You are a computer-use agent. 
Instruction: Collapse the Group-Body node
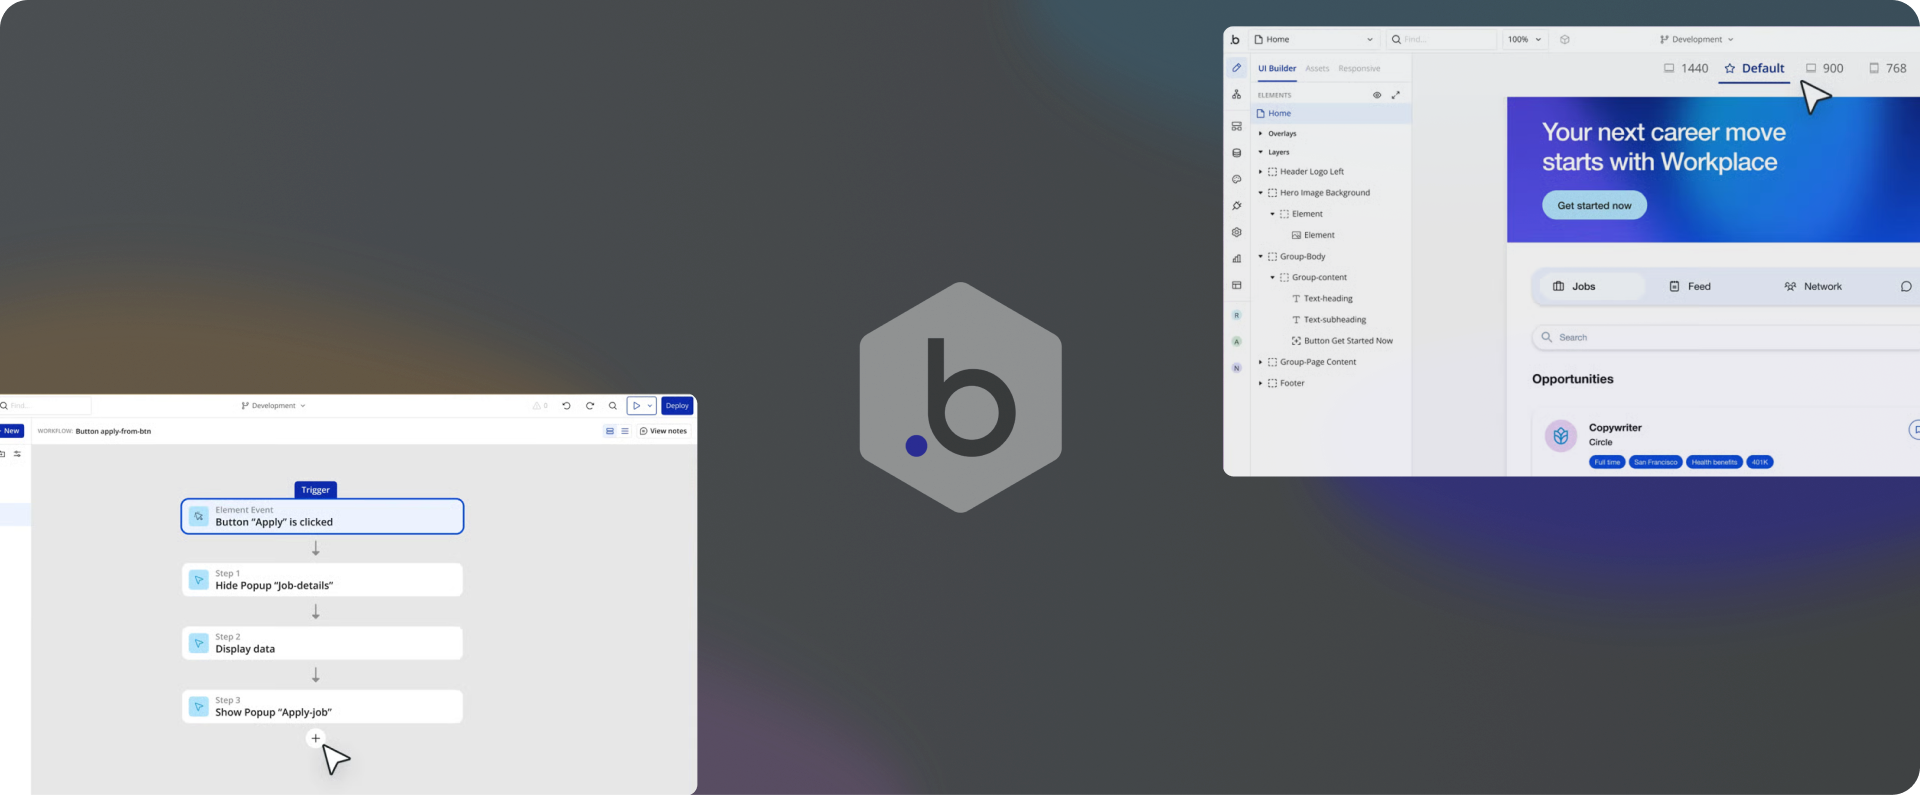[x=1261, y=257]
